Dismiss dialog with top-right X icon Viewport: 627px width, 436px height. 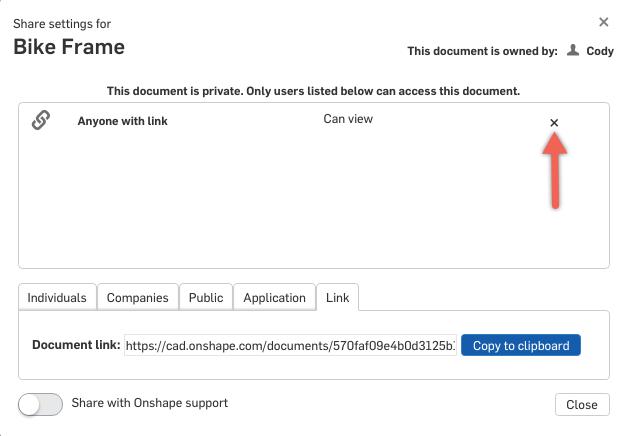pyautogui.click(x=603, y=22)
